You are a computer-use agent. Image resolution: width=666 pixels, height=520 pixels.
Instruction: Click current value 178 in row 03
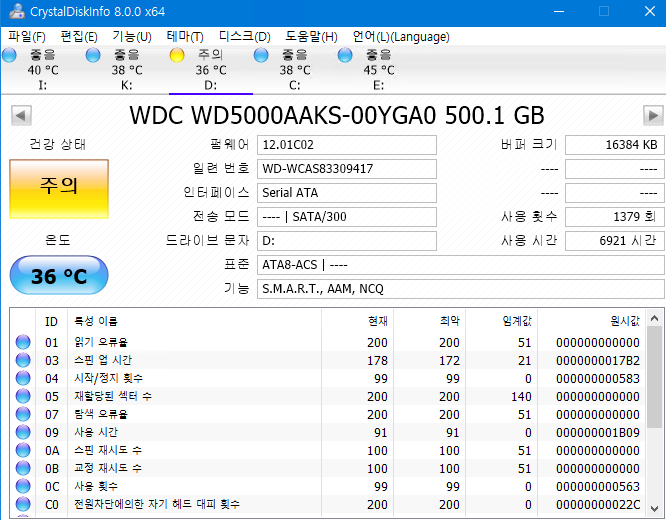(378, 361)
